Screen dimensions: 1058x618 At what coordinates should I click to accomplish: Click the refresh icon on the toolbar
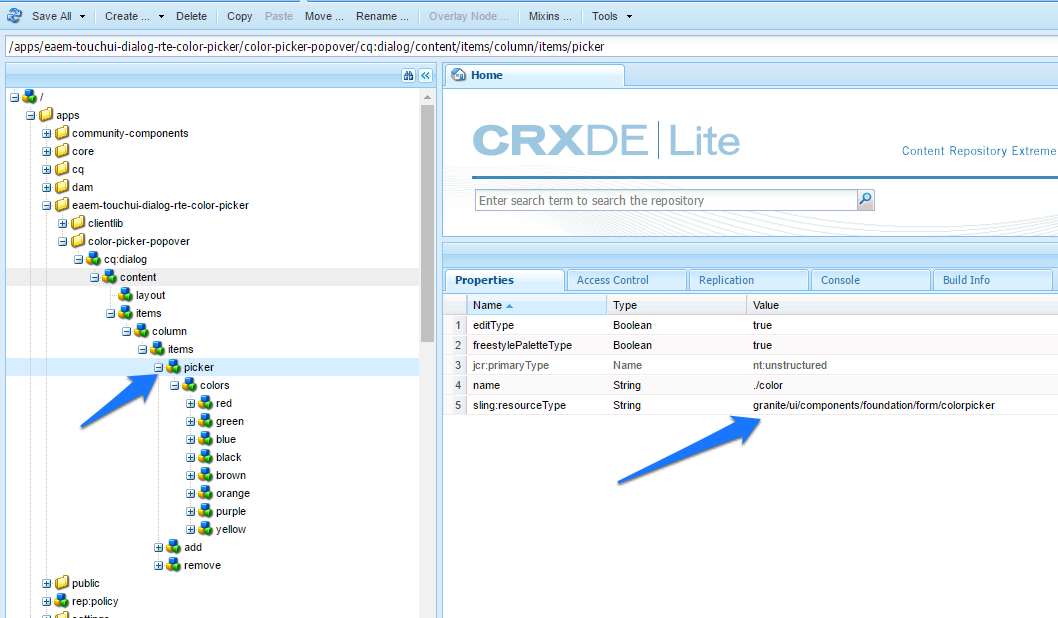[13, 15]
